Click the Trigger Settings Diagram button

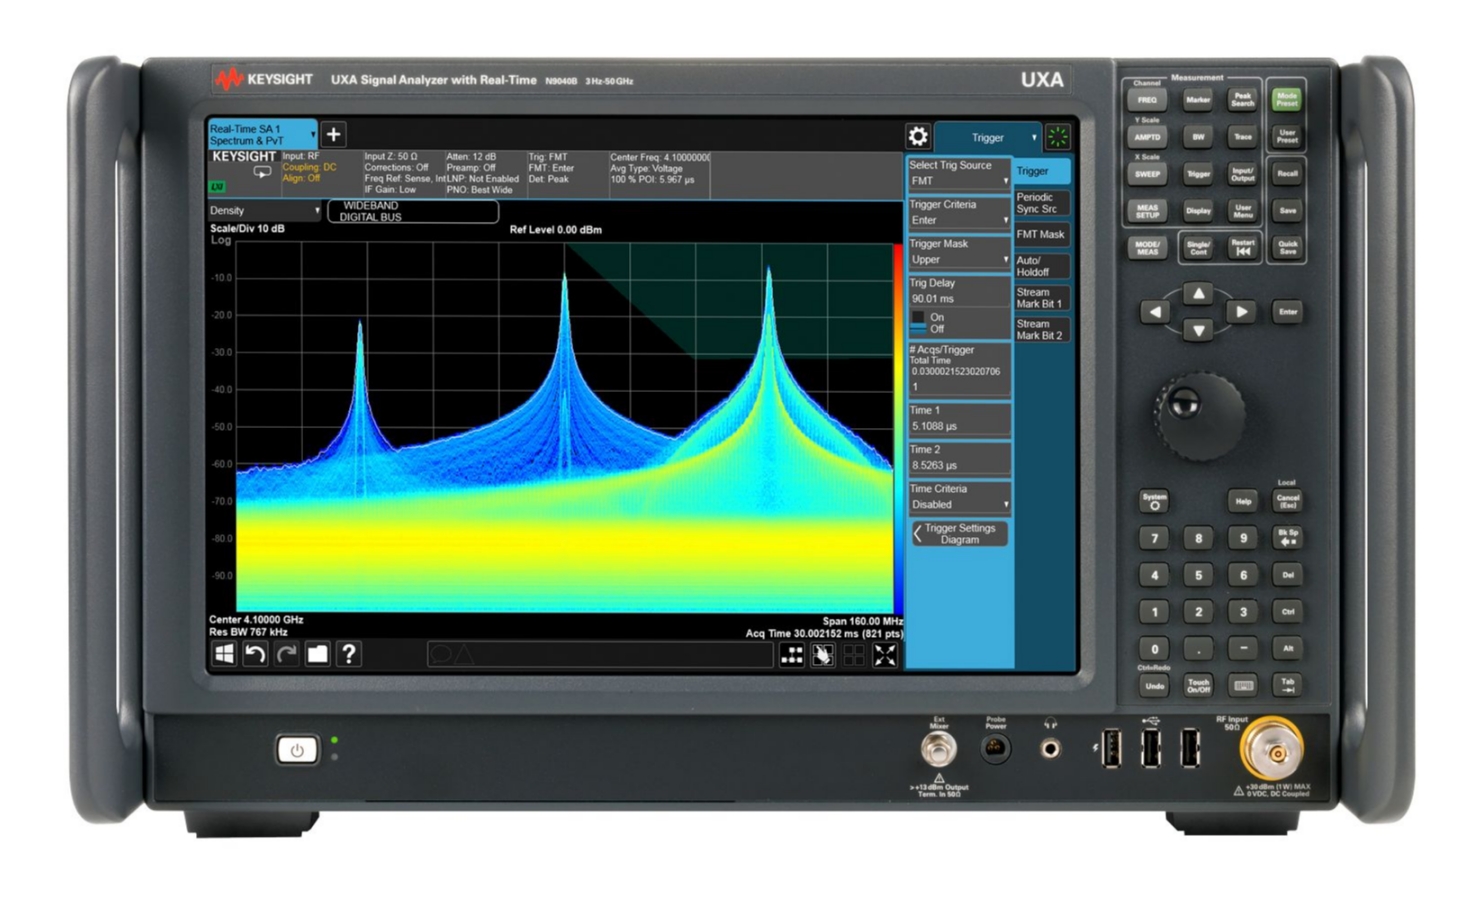[960, 532]
